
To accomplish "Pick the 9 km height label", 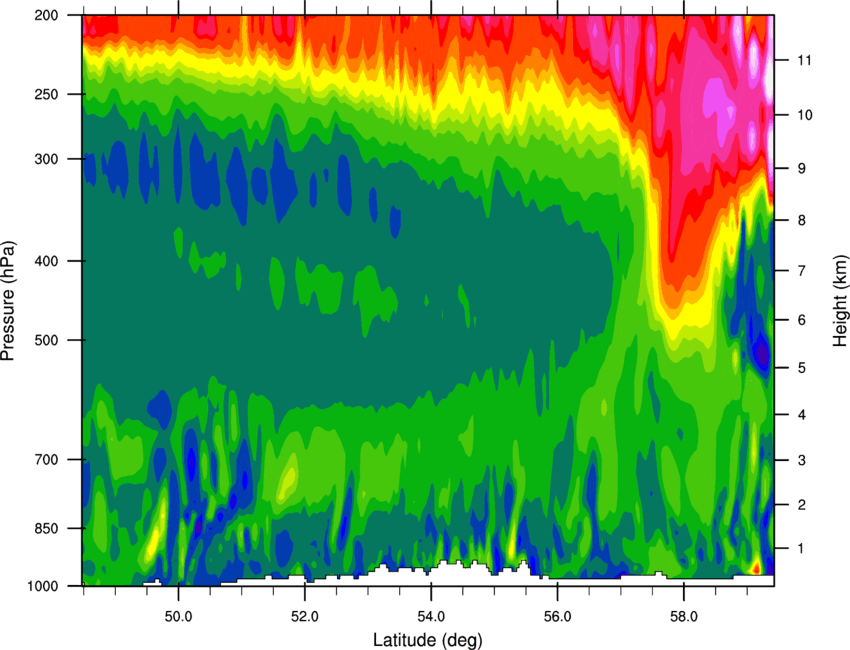I will click(x=801, y=169).
